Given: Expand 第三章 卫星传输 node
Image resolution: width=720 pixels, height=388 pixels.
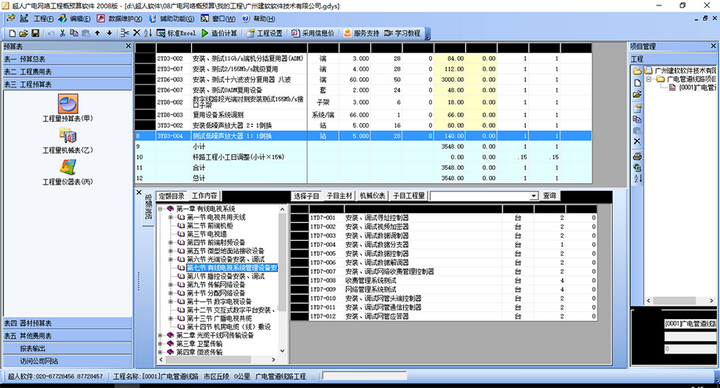Looking at the screenshot, I should tap(160, 344).
